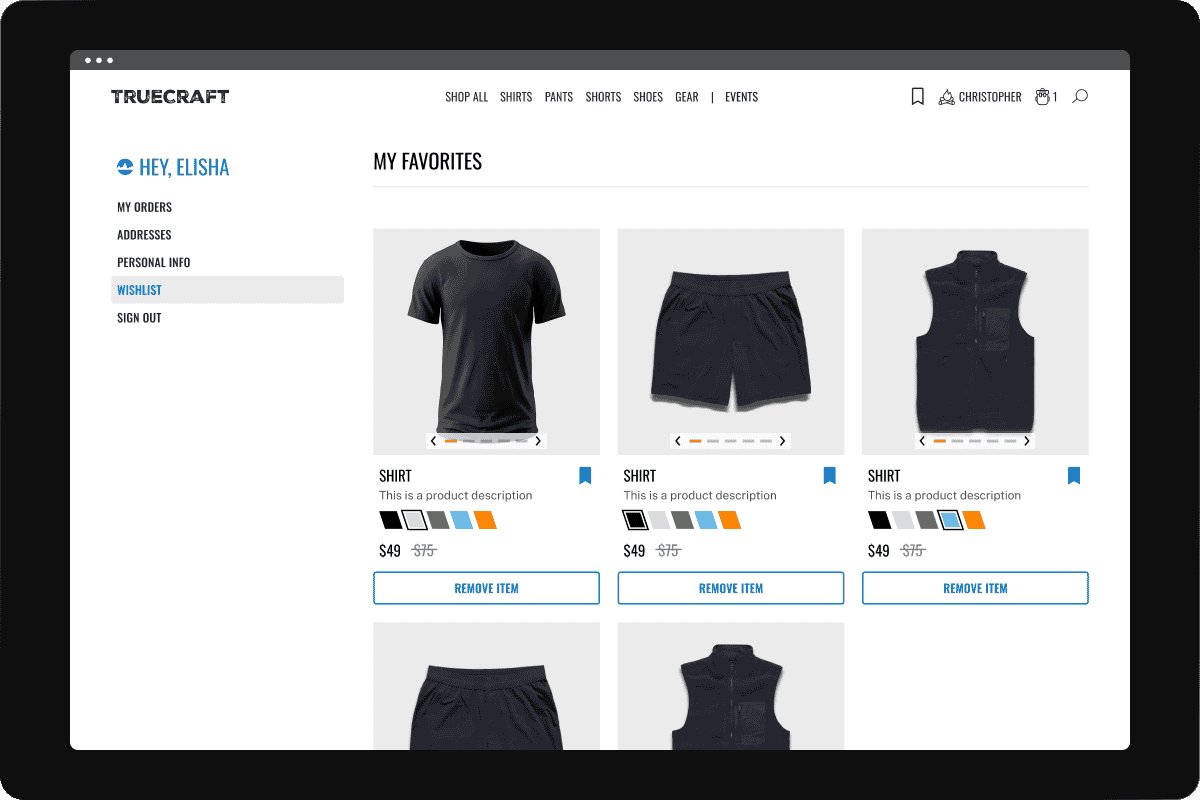Click the avatar icon next to HEY, ELISHA
The width and height of the screenshot is (1200, 800).
125,167
